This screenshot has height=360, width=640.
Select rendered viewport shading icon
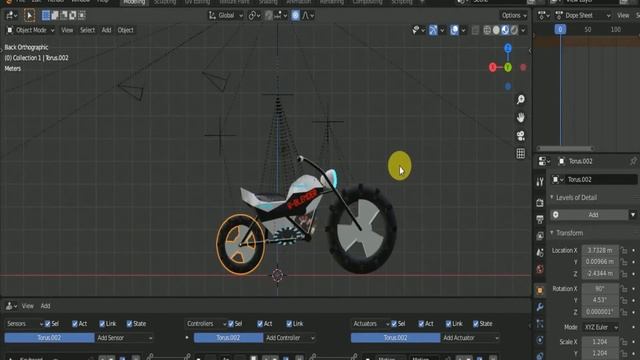click(x=514, y=30)
